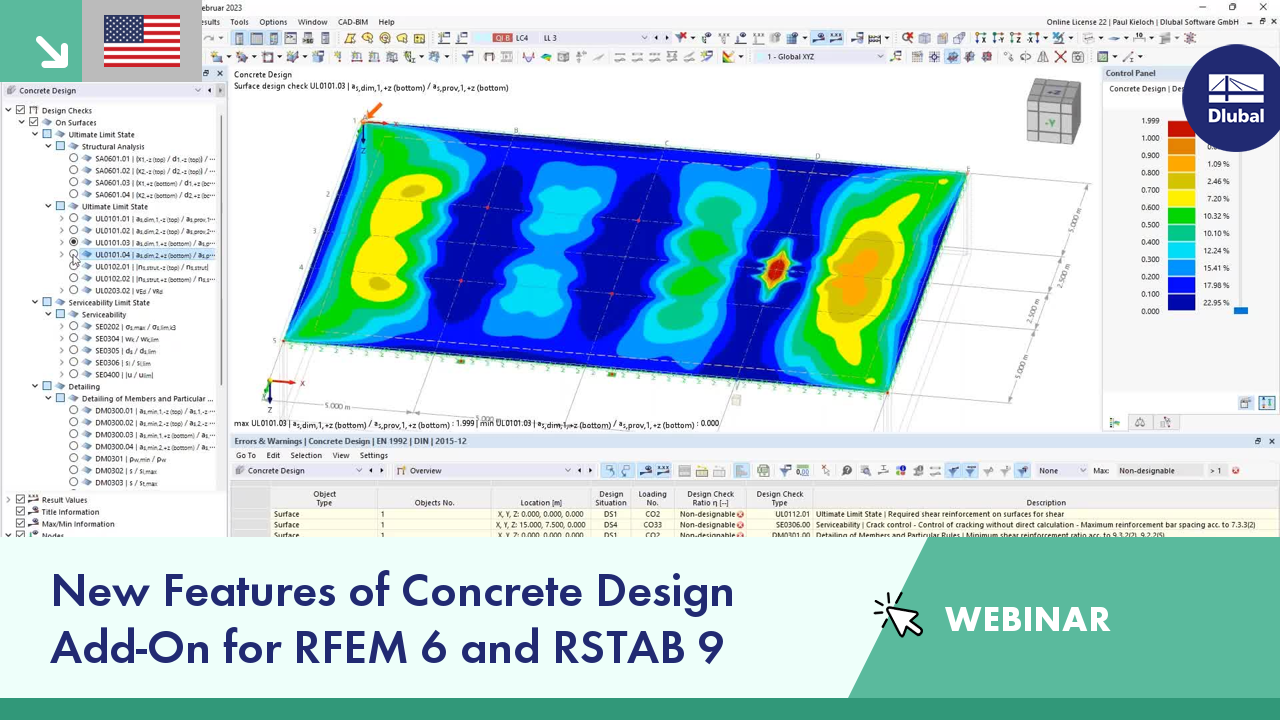Select the UL0101.04 radio button

tap(74, 254)
